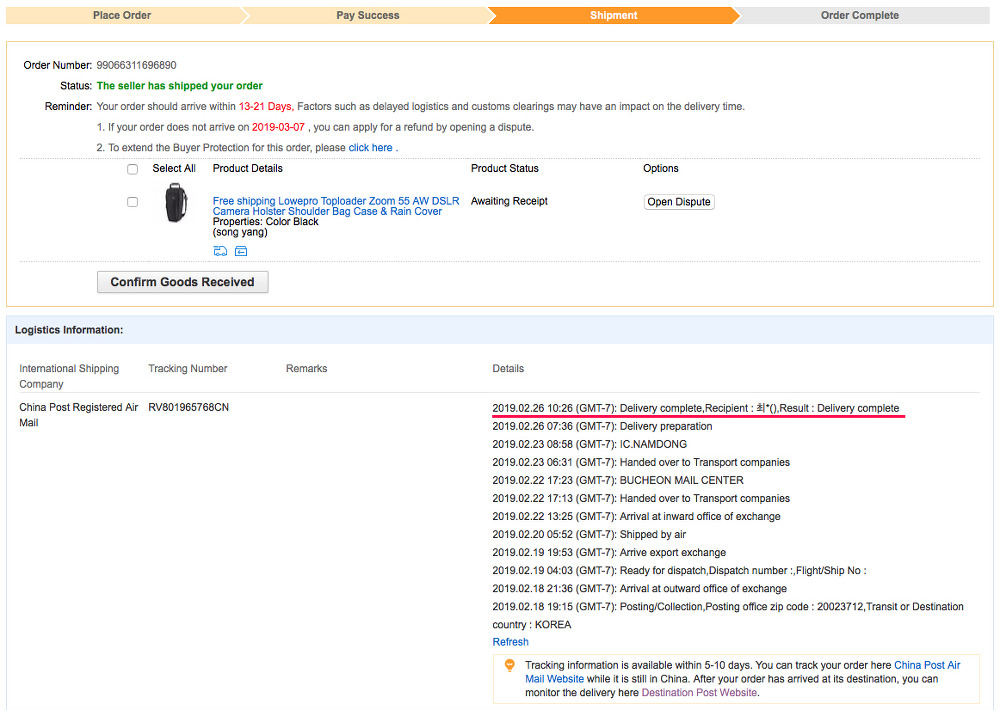Refresh the tracking details
The image size is (1000, 710).
[x=510, y=642]
